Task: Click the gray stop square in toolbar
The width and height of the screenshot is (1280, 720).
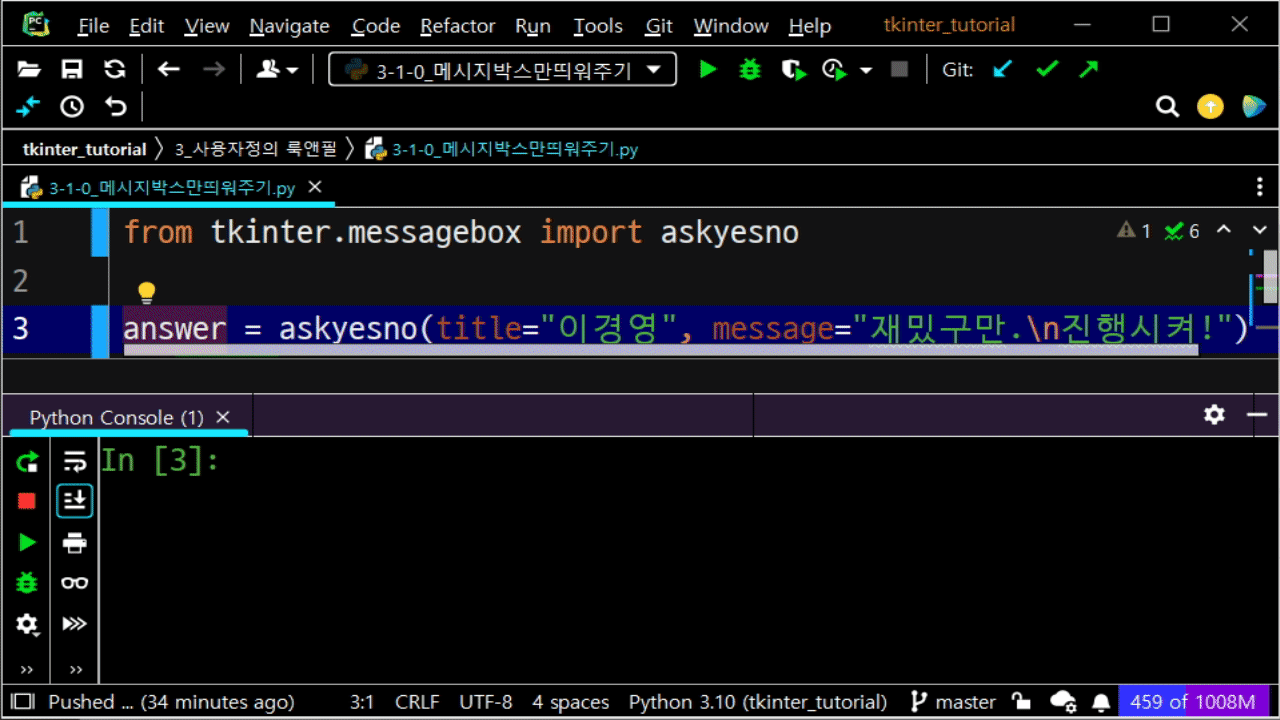Action: pos(899,69)
